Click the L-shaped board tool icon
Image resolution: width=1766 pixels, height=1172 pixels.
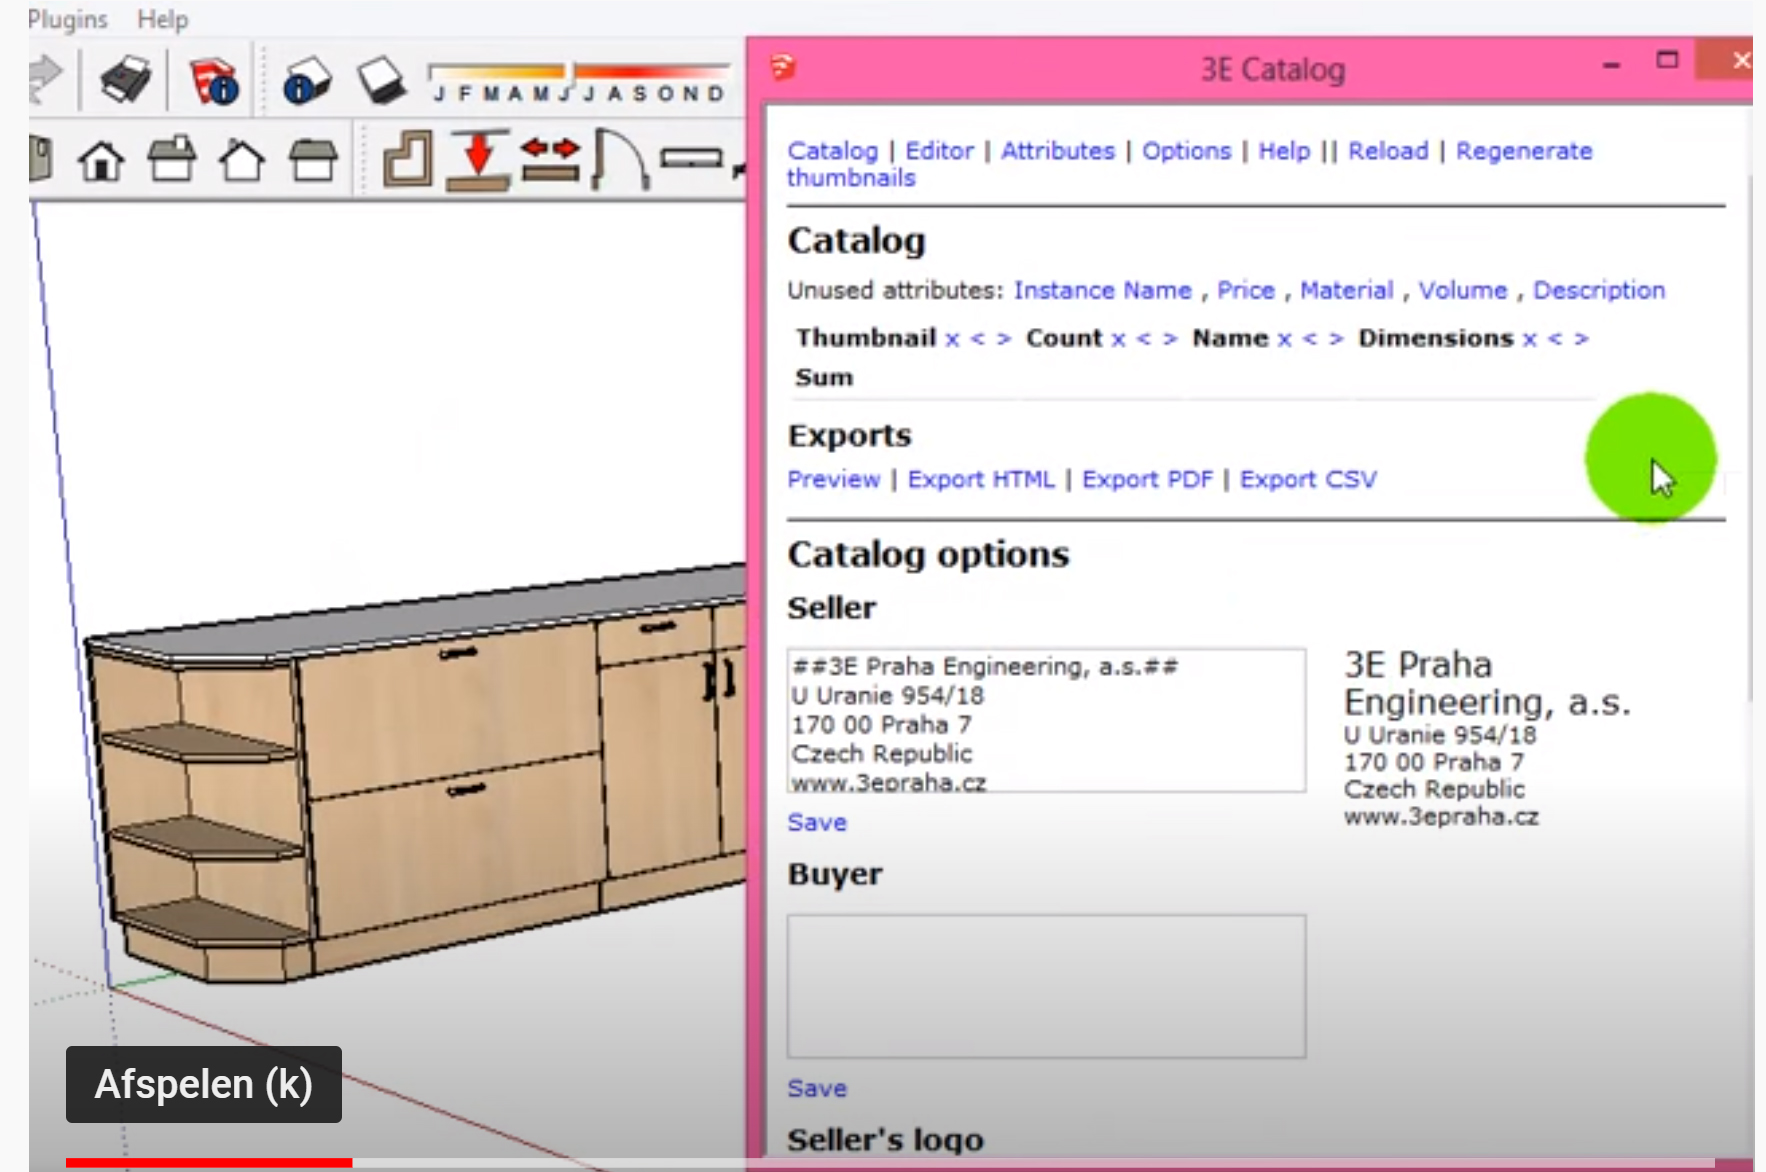(408, 159)
